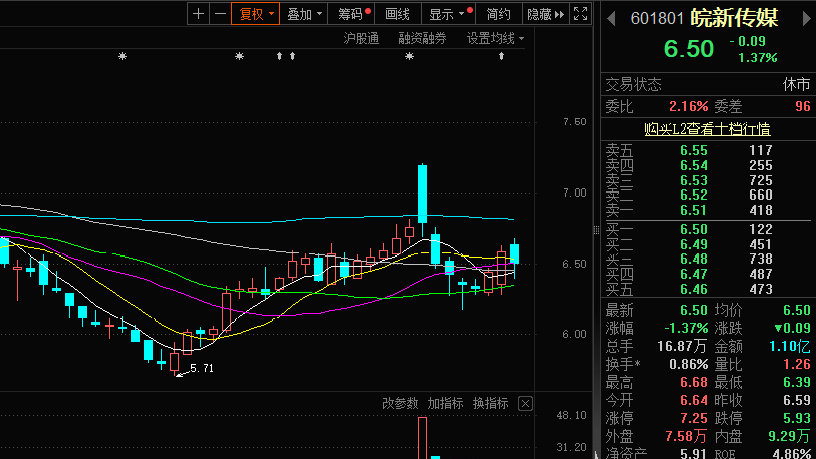This screenshot has height=459, width=816.
Task: Click the 换指标 switch indicator button
Action: [x=491, y=403]
